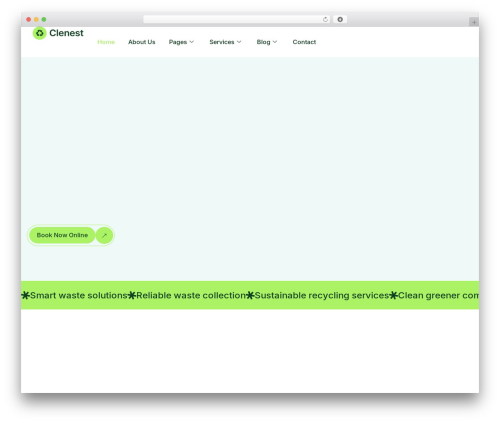
Task: Open a new tab with plus button
Action: (x=474, y=22)
